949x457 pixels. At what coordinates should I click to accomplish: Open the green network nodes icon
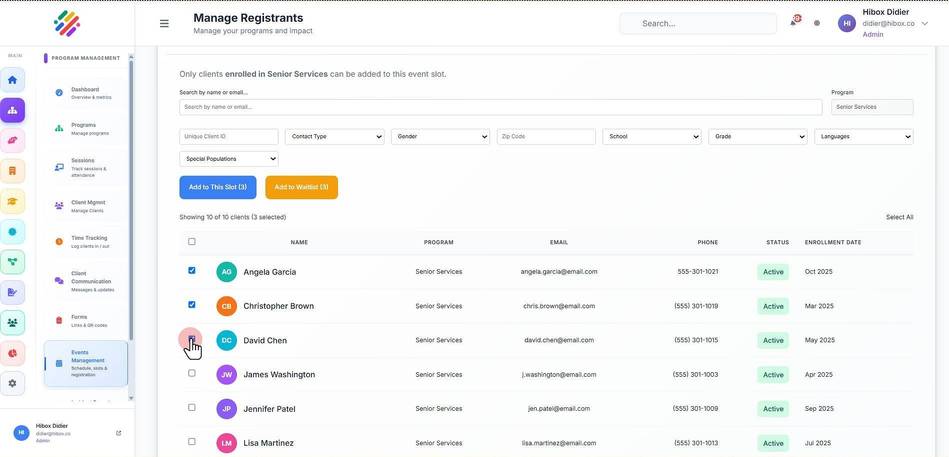click(x=12, y=262)
